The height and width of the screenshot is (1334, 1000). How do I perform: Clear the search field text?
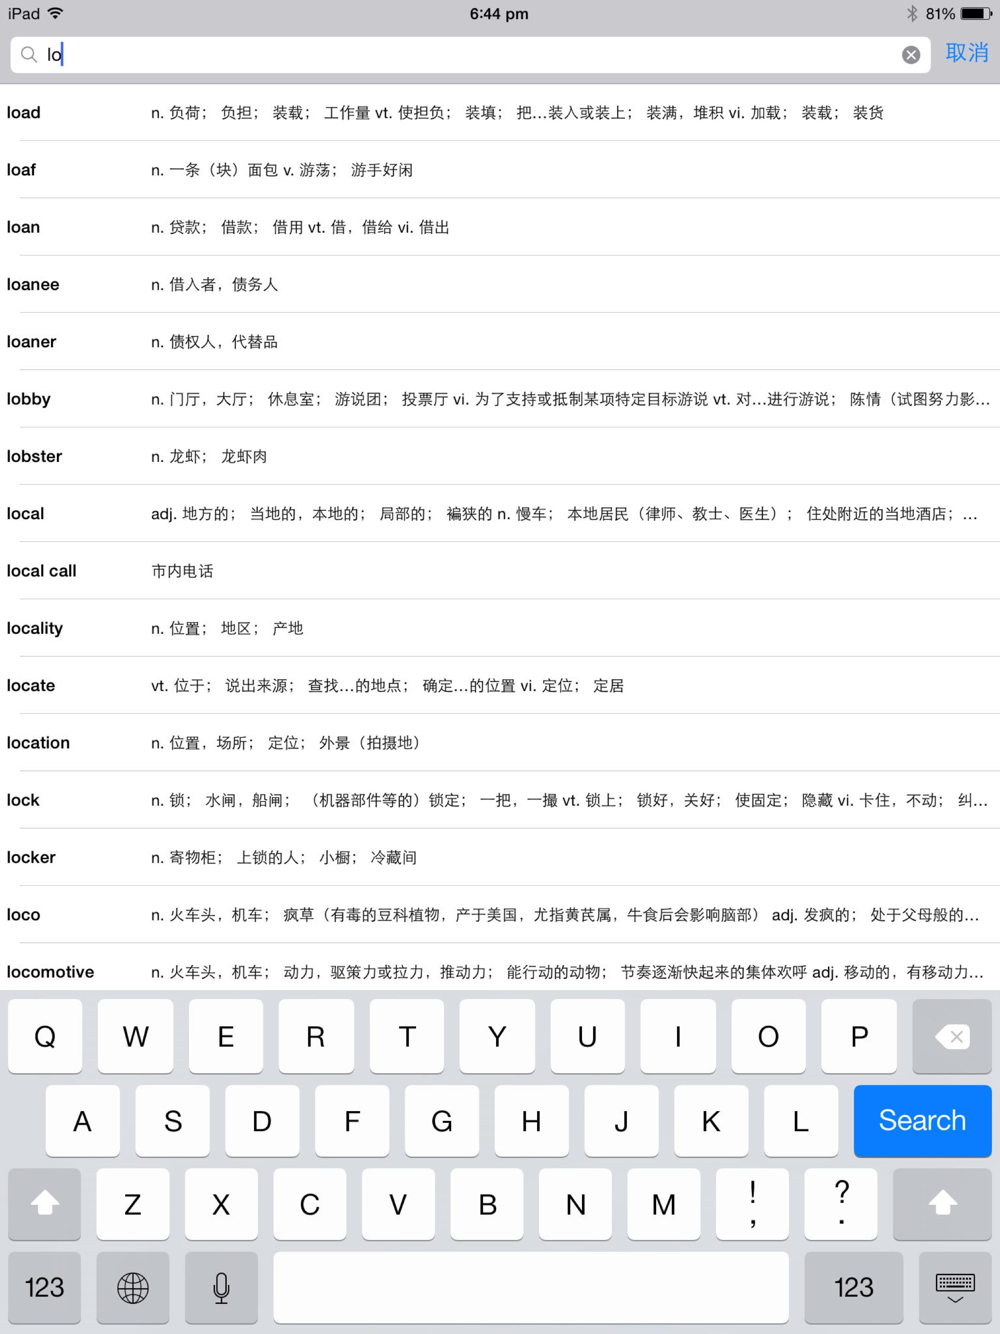pyautogui.click(x=911, y=55)
